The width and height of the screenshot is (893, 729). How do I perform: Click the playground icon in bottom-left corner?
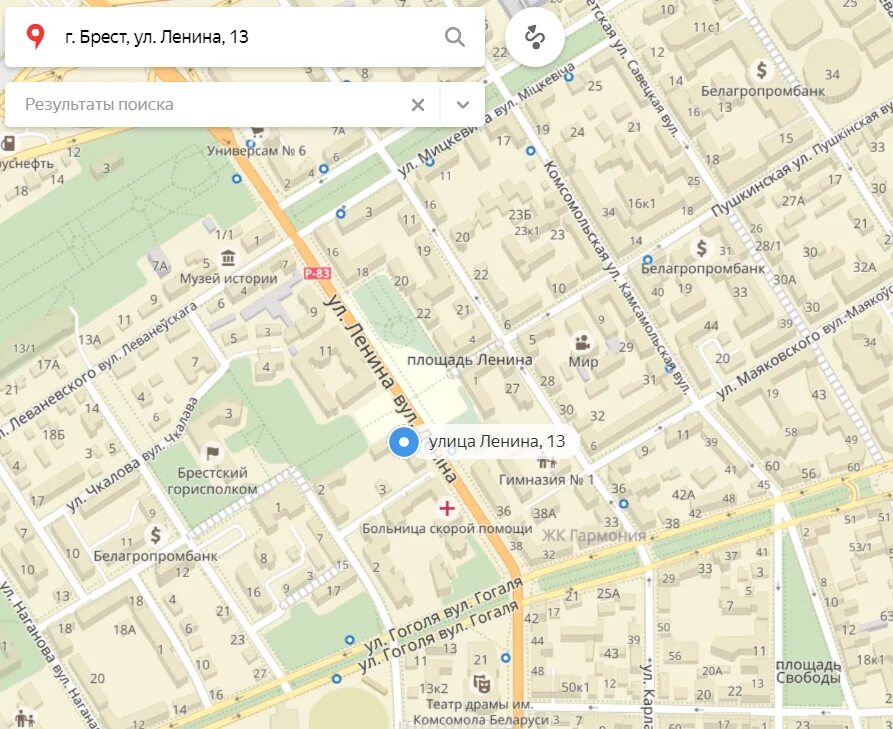pyautogui.click(x=24, y=719)
